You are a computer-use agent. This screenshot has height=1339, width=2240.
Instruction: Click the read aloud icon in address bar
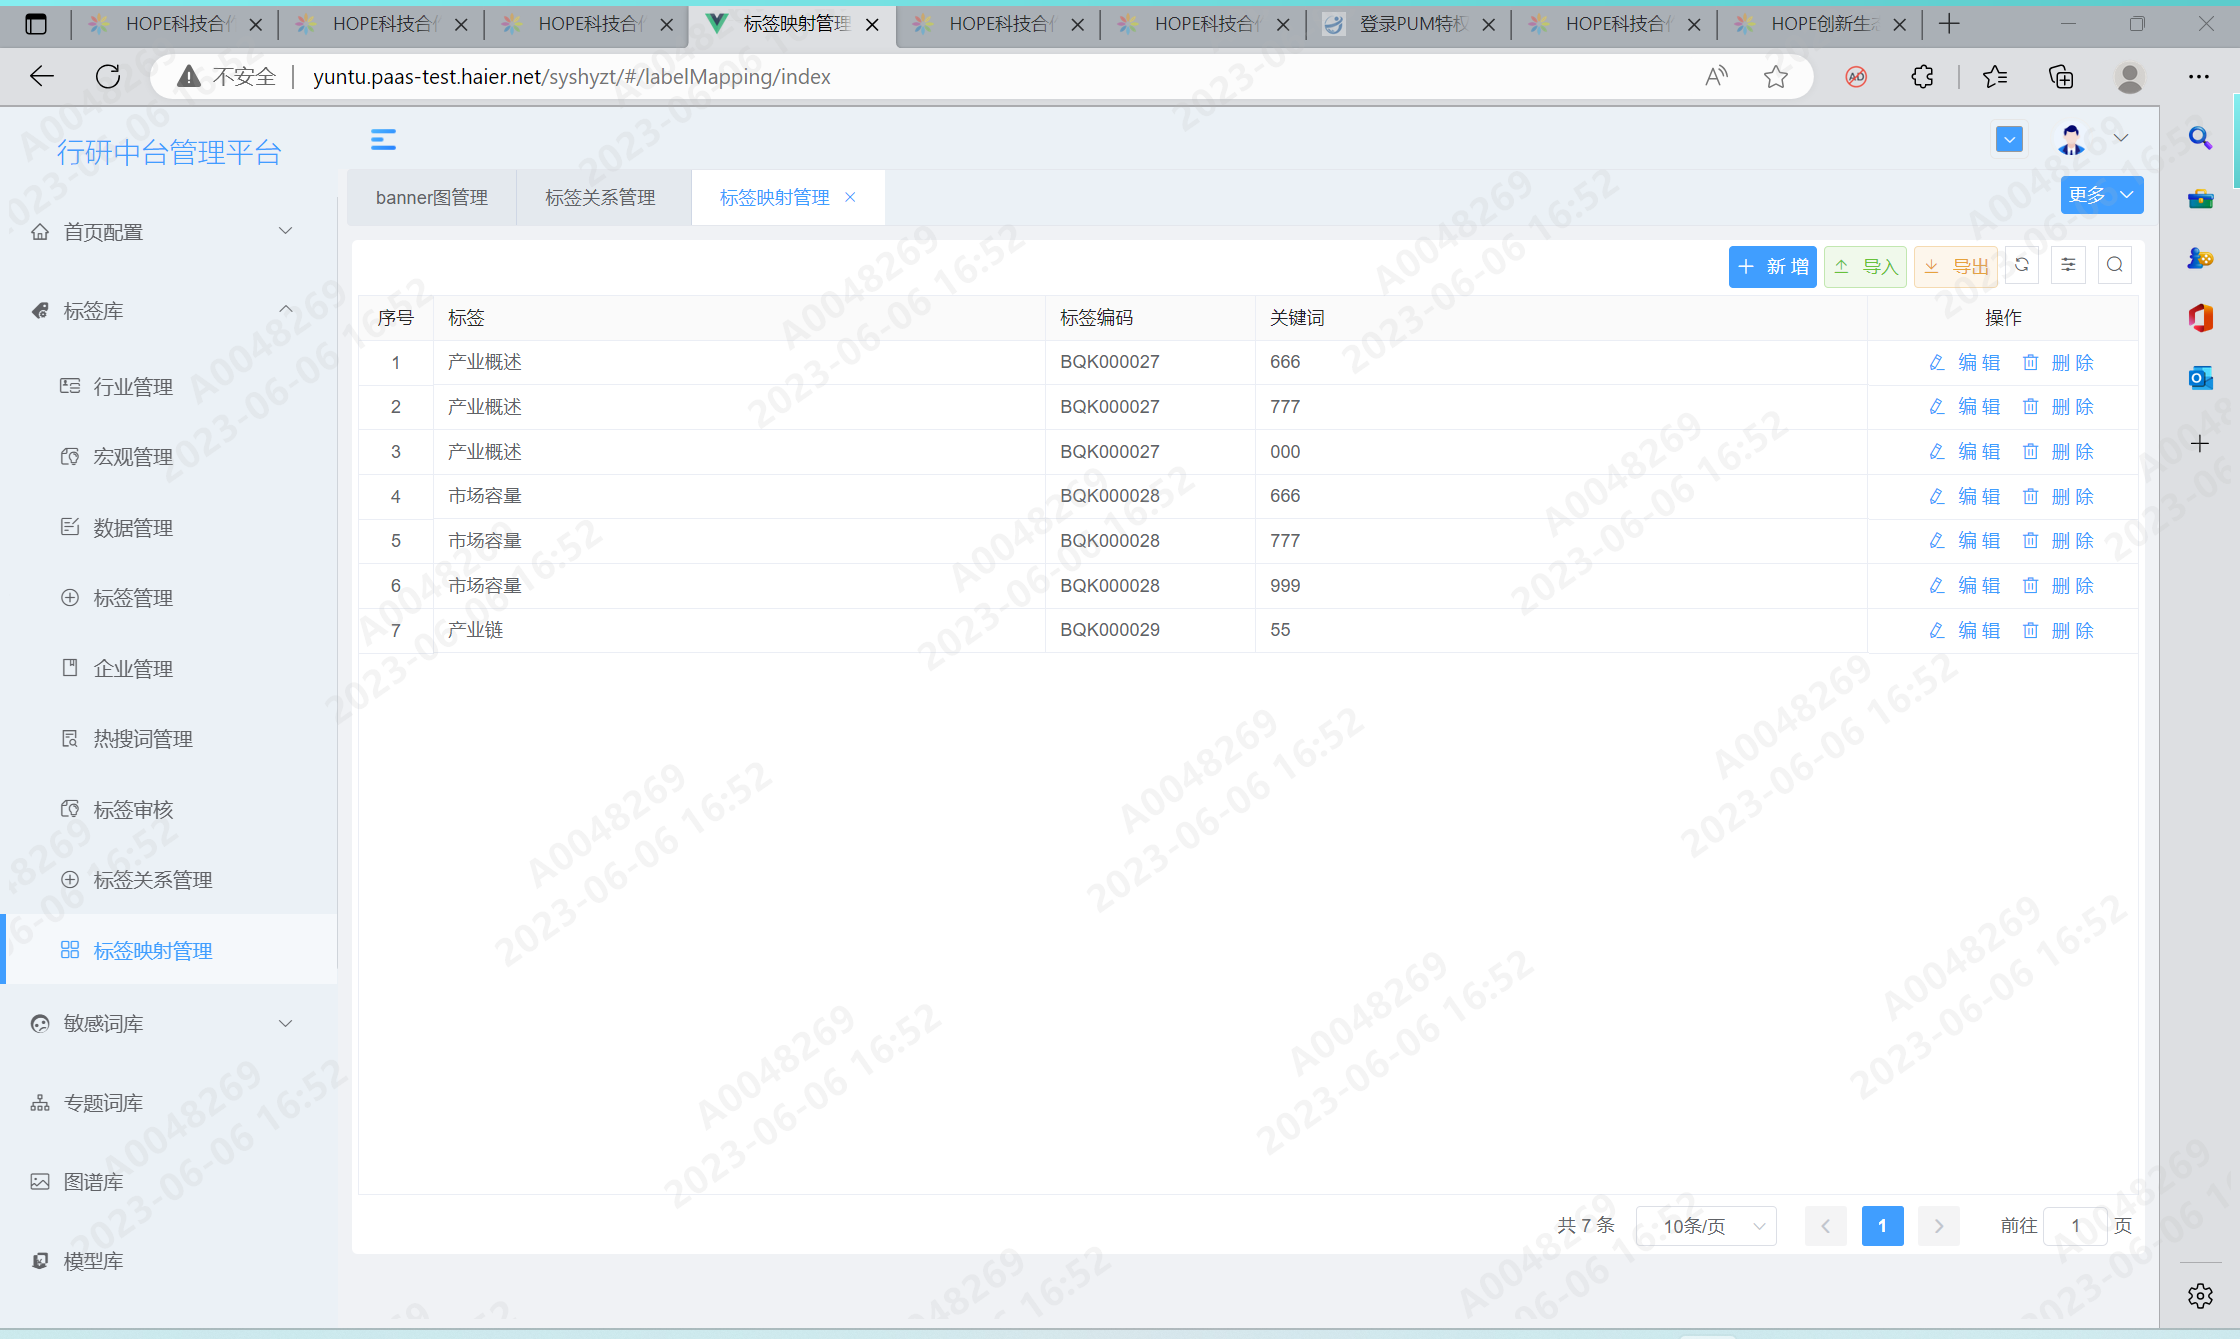pyautogui.click(x=1716, y=77)
